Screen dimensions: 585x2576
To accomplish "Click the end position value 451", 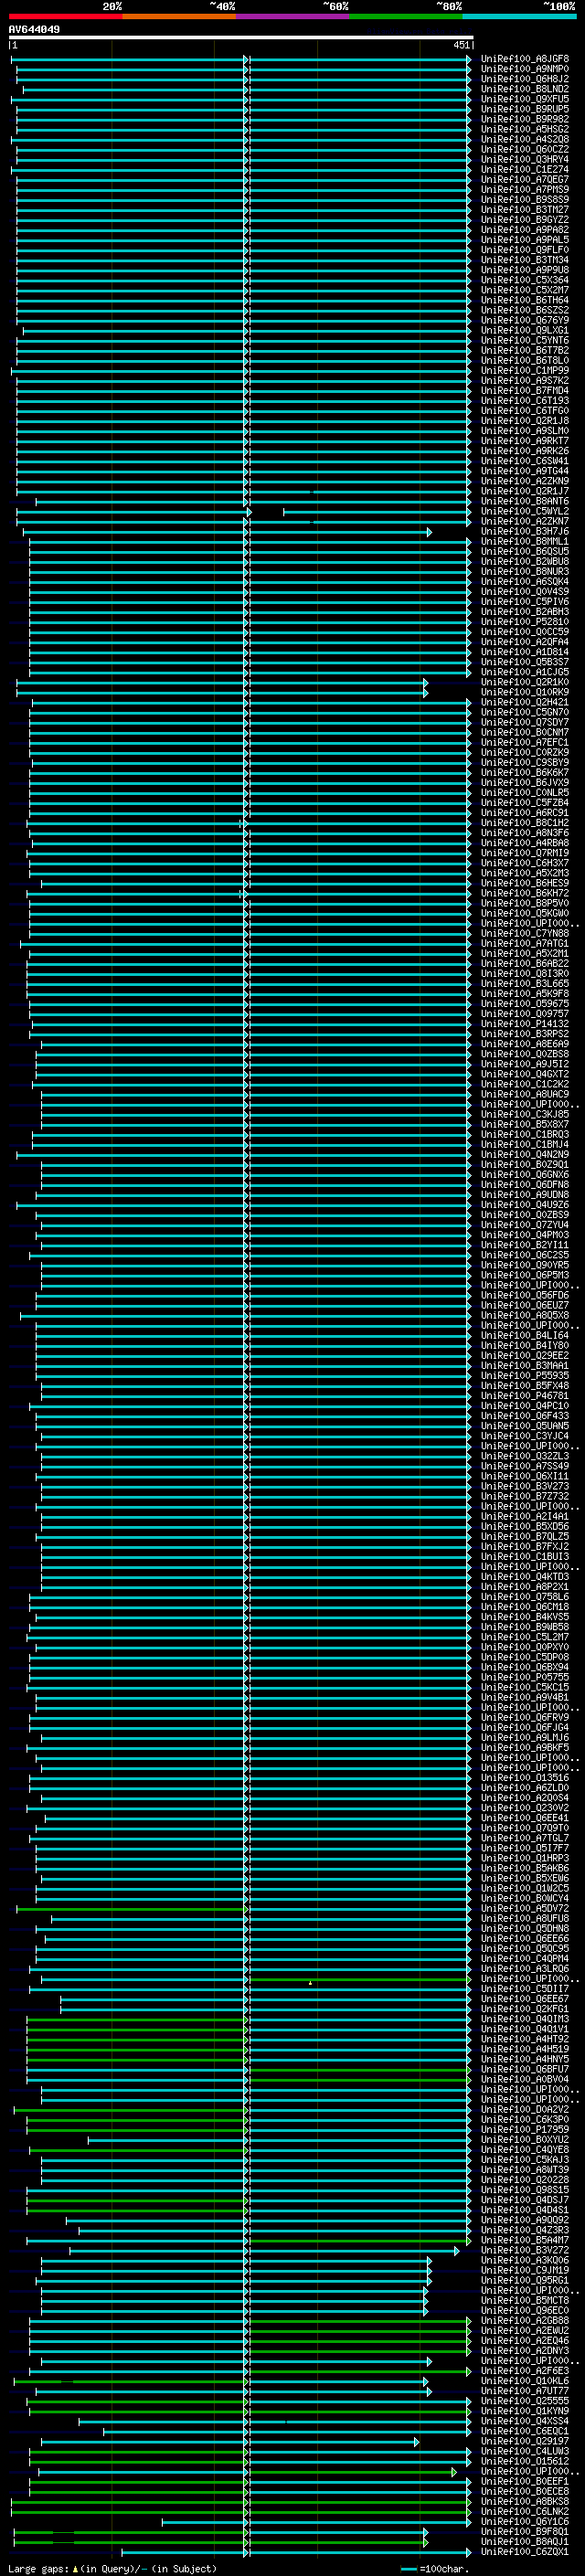I will point(461,45).
